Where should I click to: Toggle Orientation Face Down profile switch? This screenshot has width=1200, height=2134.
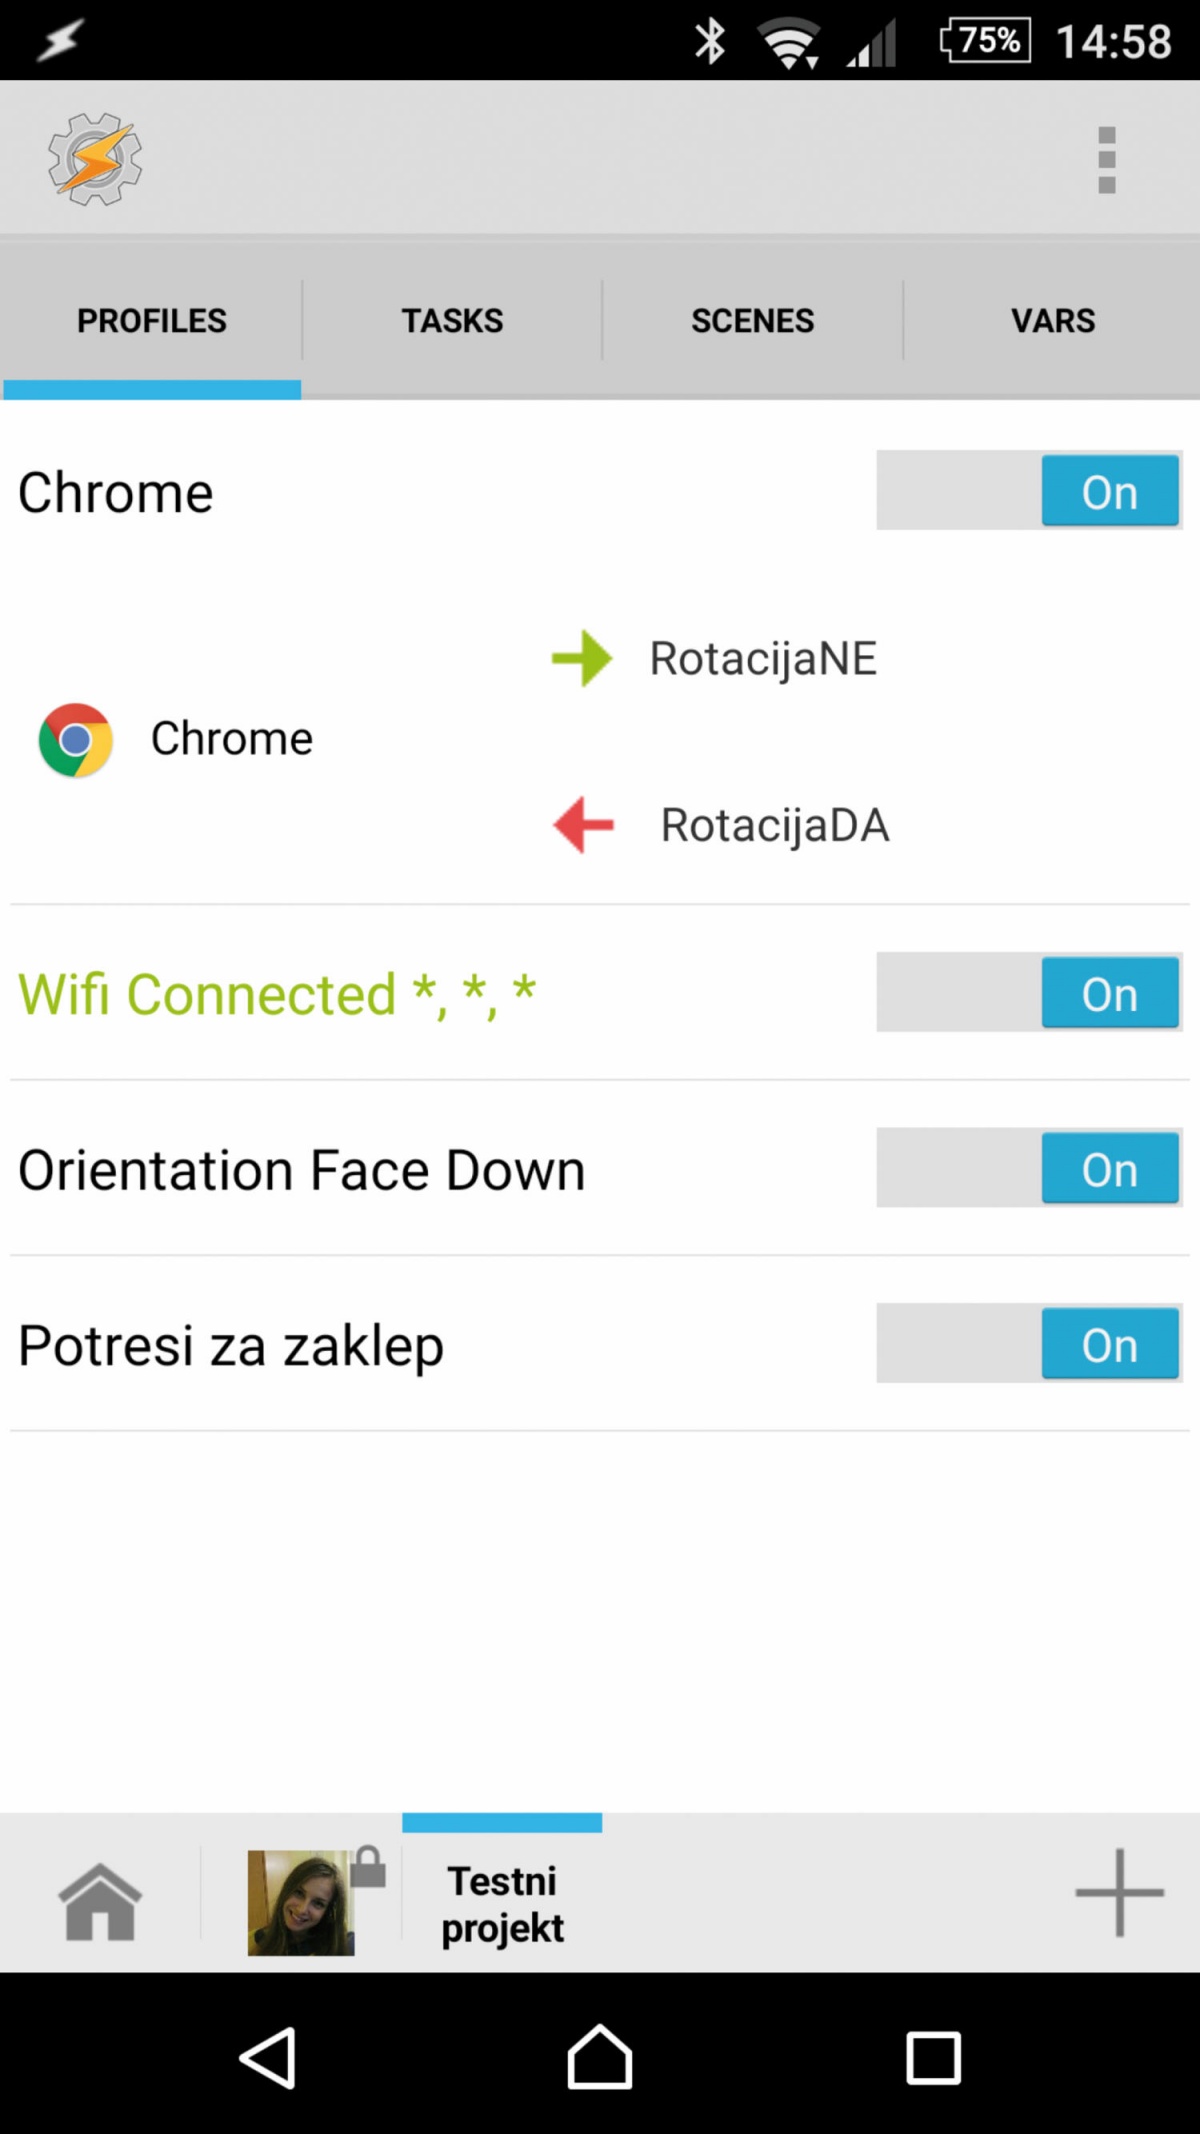[x=1029, y=1167]
